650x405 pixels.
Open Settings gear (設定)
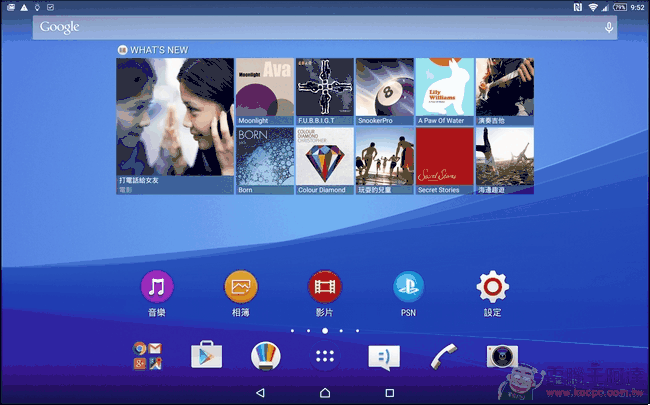pos(492,287)
